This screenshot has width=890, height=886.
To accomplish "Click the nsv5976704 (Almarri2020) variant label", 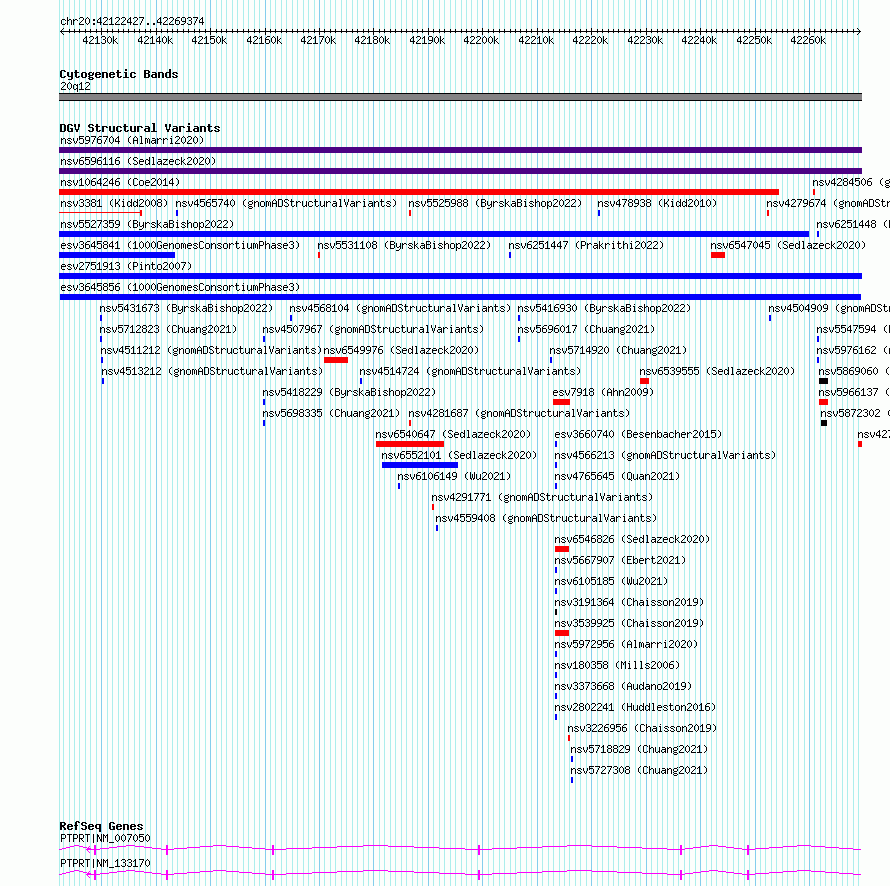I will point(132,140).
